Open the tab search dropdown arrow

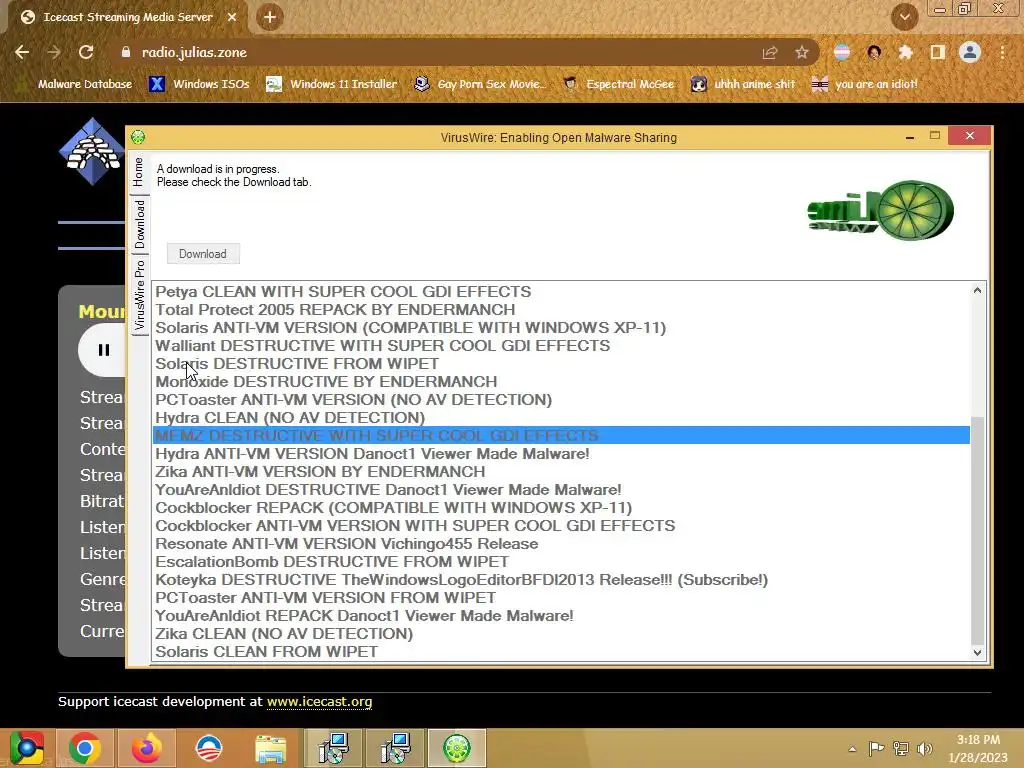(x=904, y=17)
